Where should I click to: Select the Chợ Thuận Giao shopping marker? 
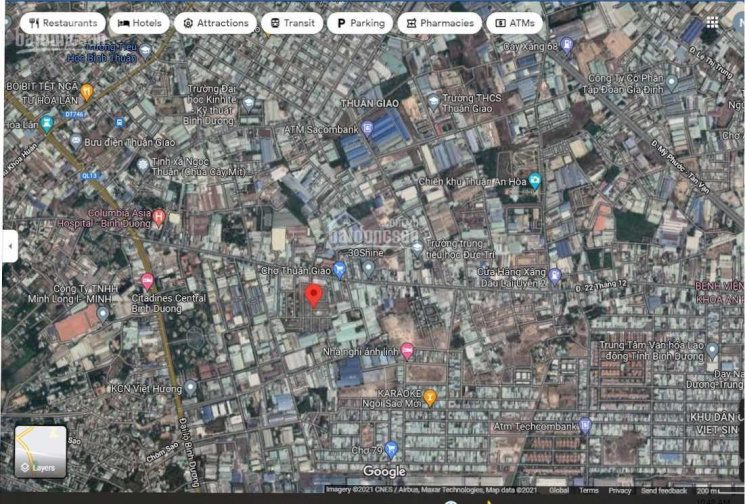tap(340, 268)
